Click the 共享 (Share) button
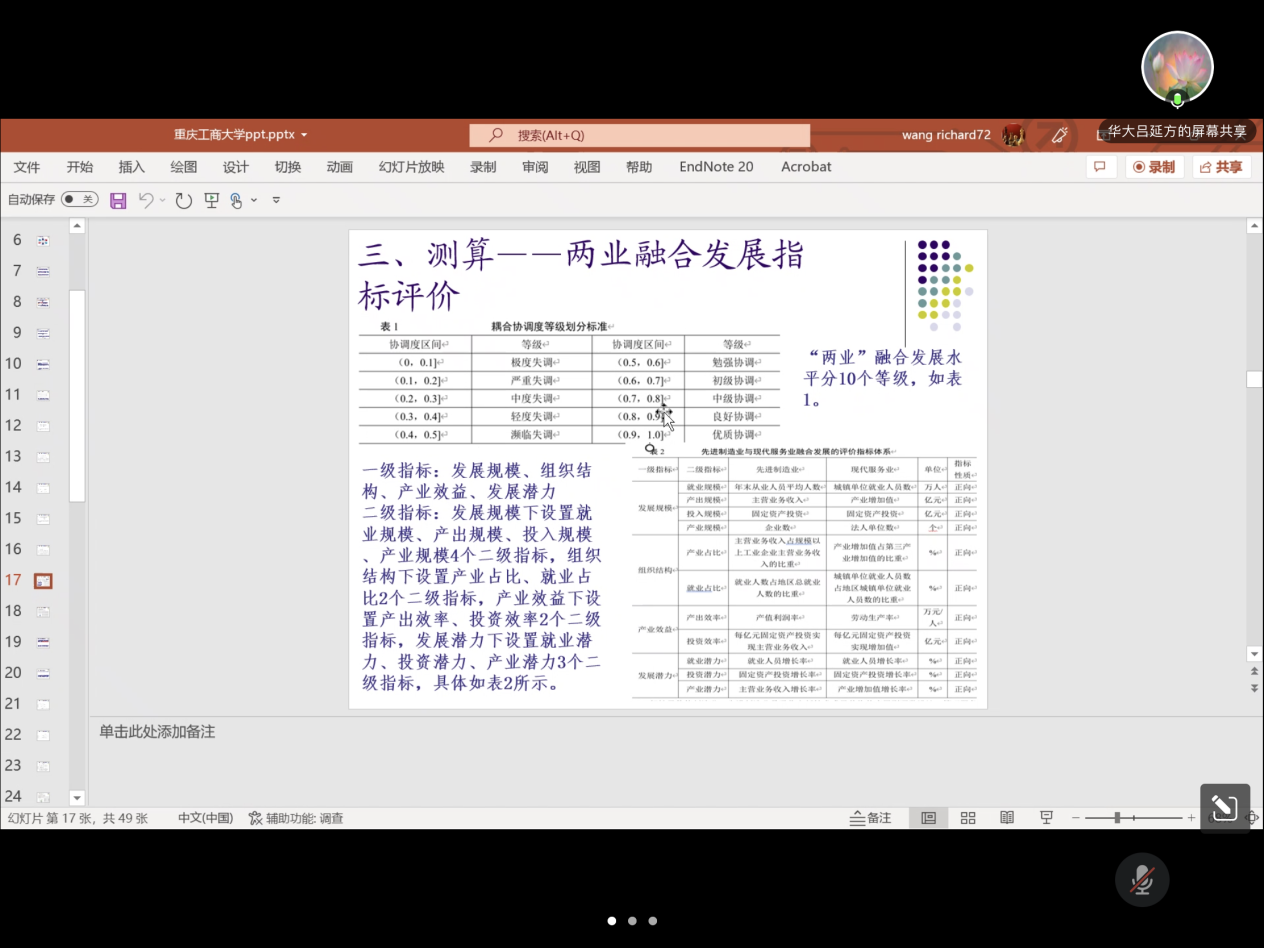The height and width of the screenshot is (948, 1264). click(1221, 167)
